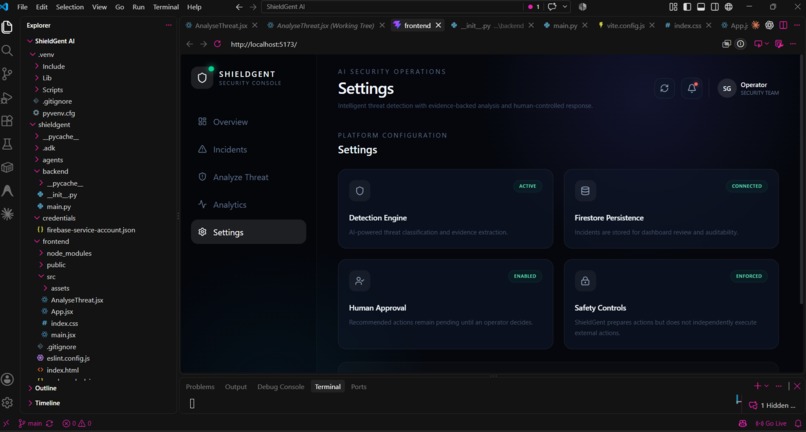The height and width of the screenshot is (432, 806).
Task: Open the Search view in activity bar
Action: pos(7,50)
